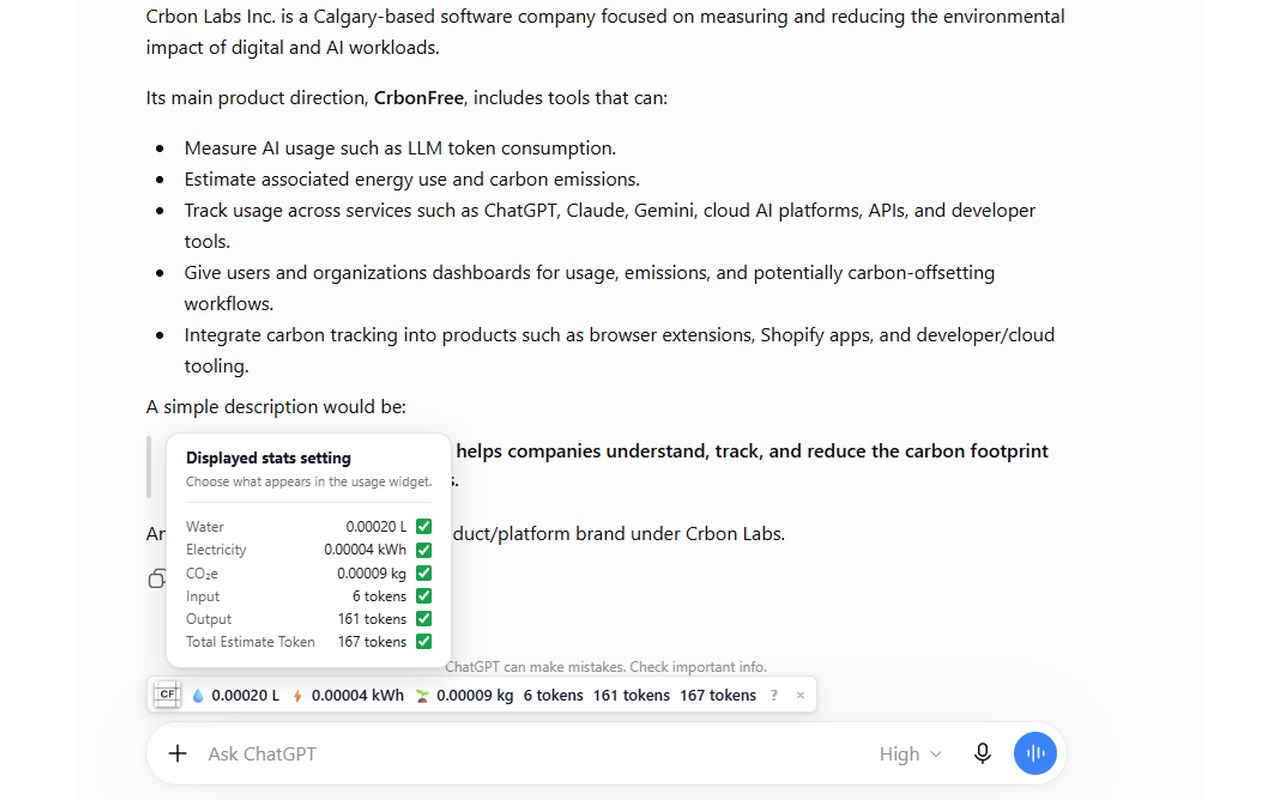
Task: Click the Ask ChatGPT input field
Action: (530, 754)
